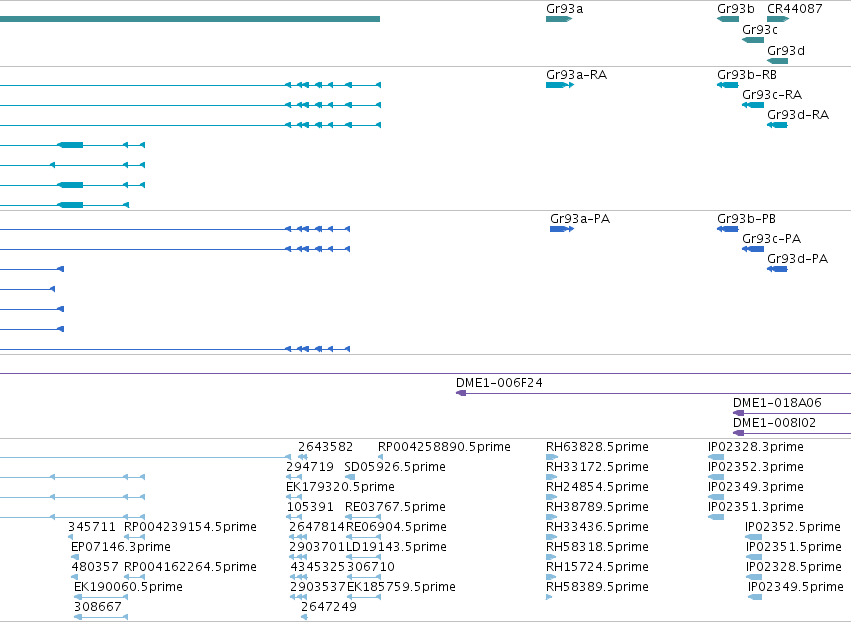The width and height of the screenshot is (851, 622).
Task: Select EST IP02349.3prime
Action: [755, 487]
